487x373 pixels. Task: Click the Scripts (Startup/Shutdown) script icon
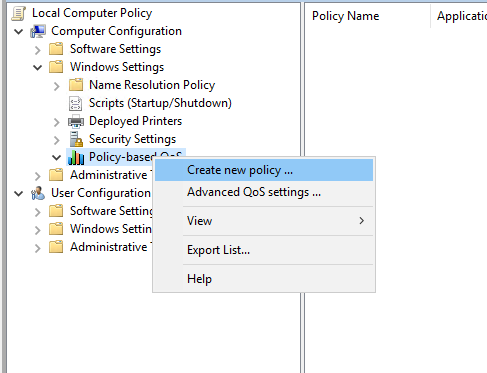coord(75,103)
